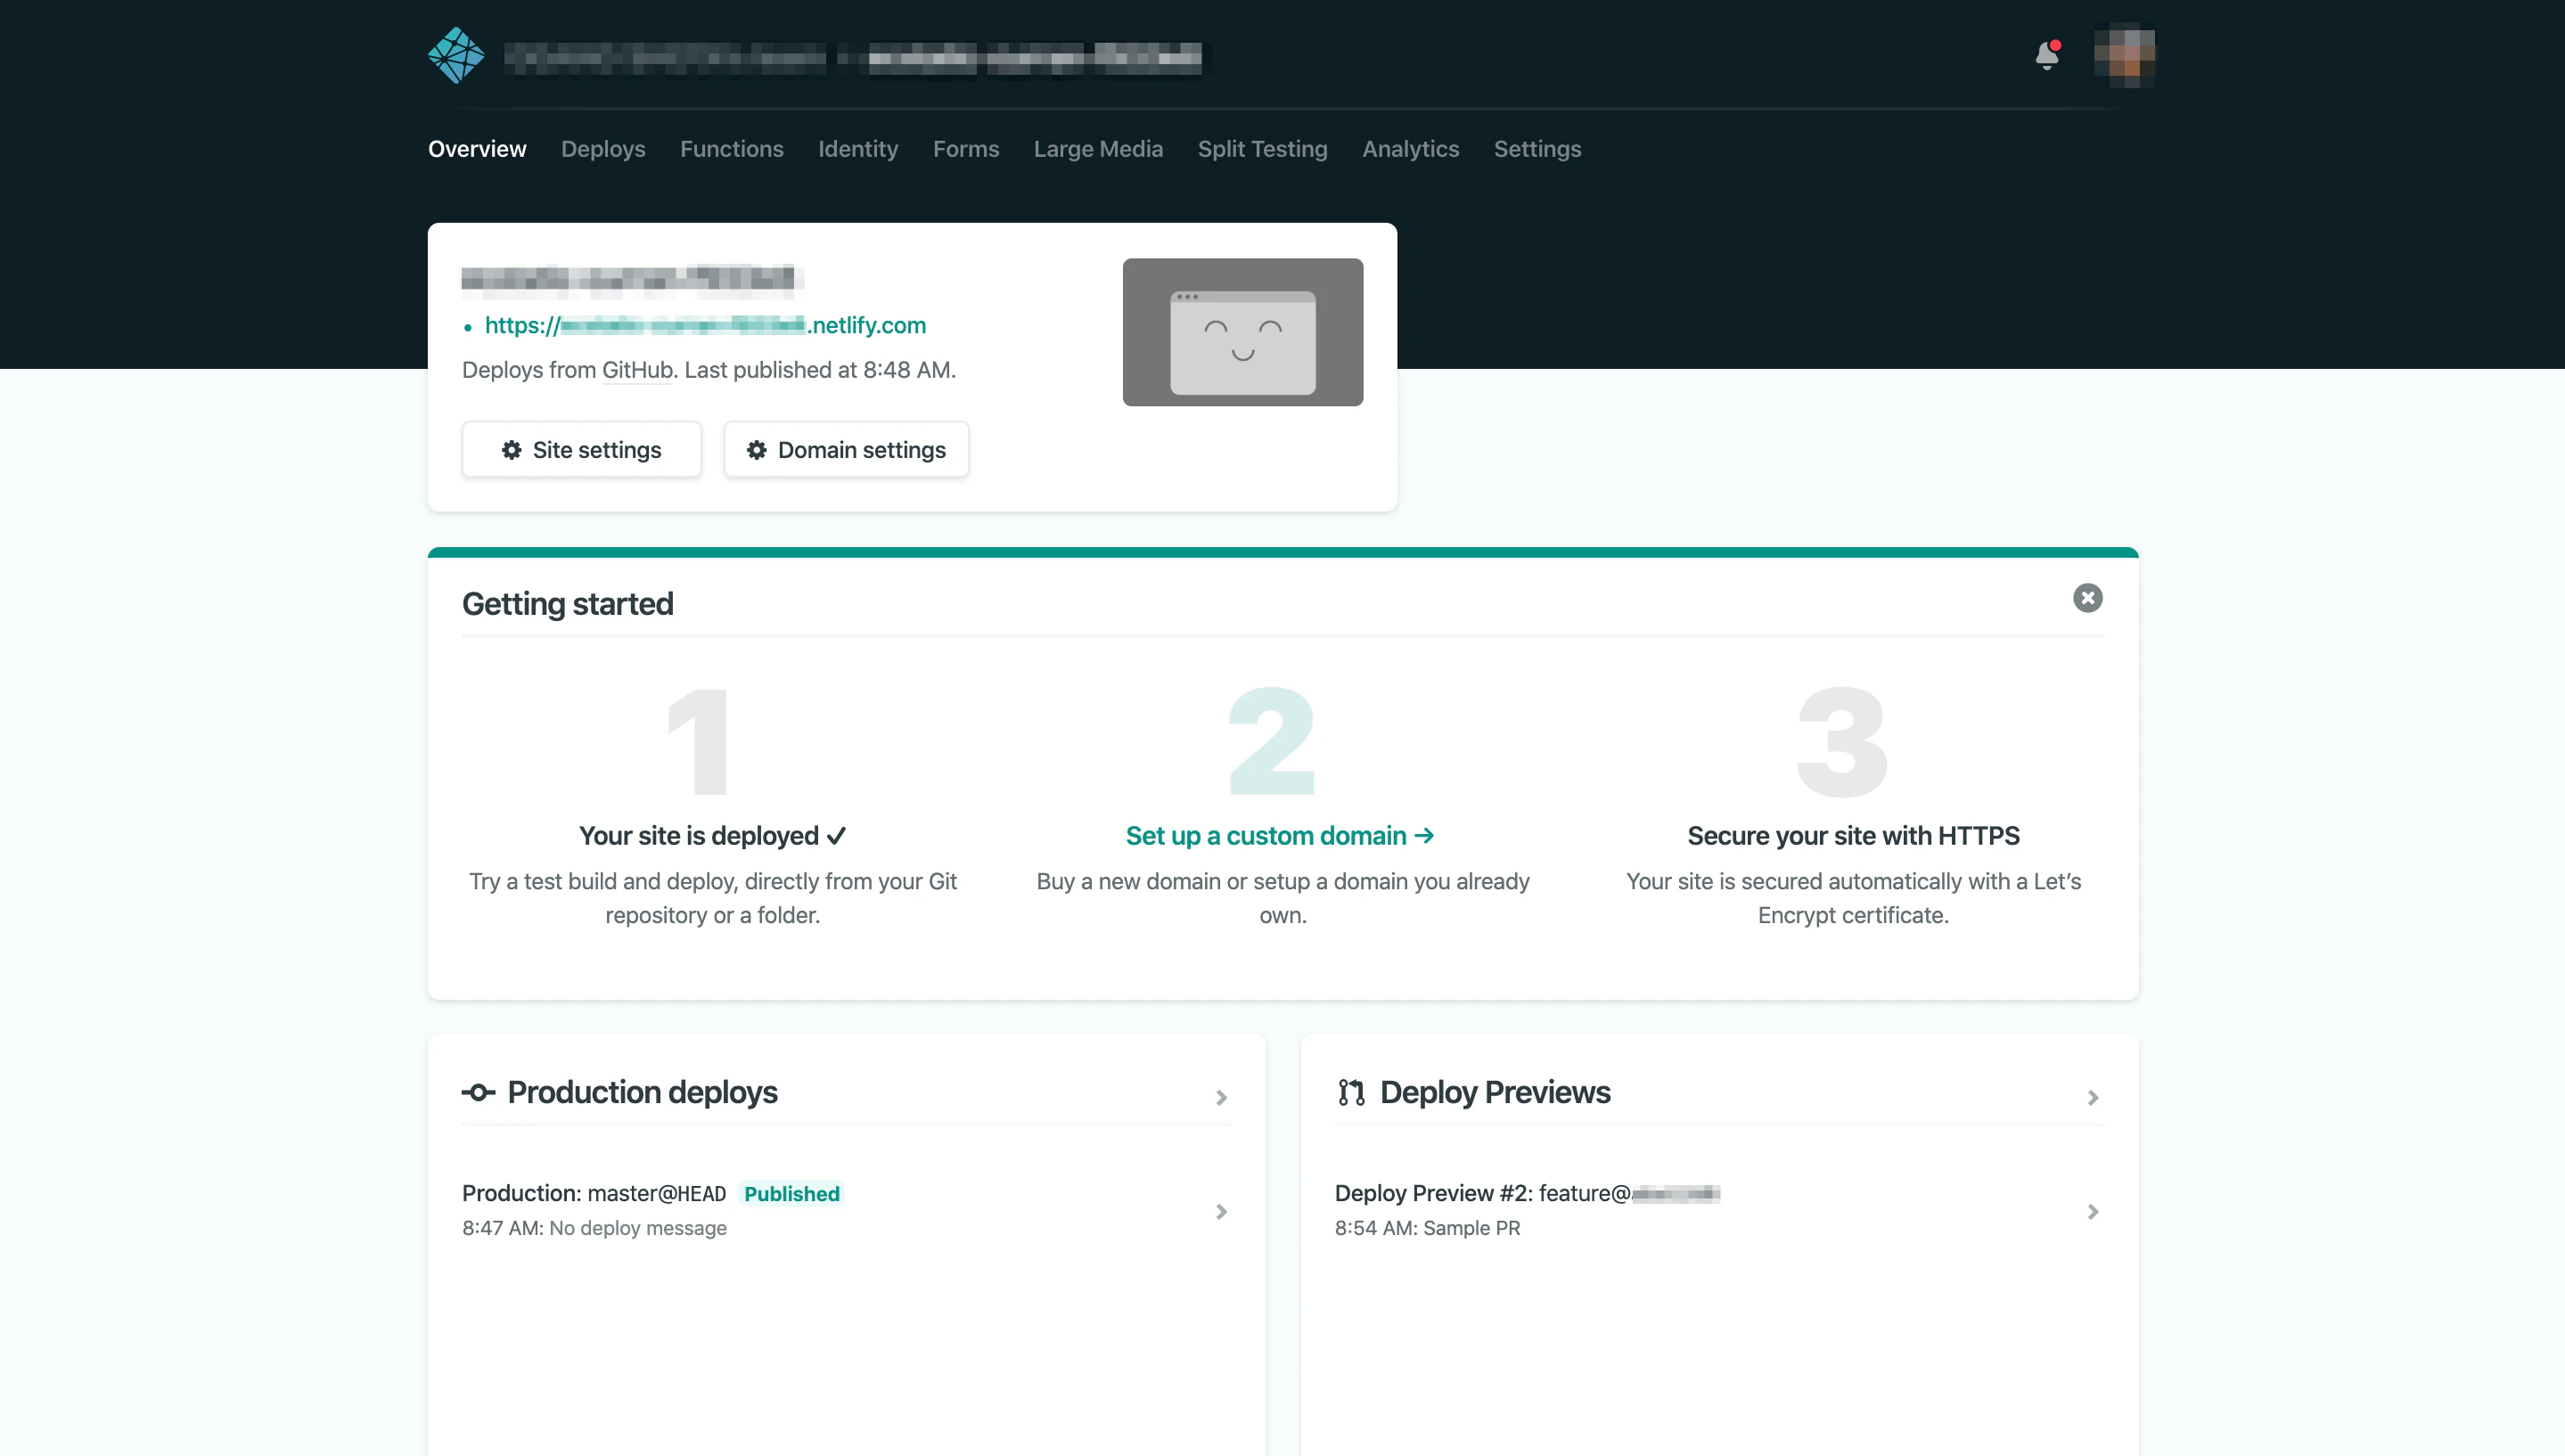Follow Set up a custom domain link
This screenshot has height=1456, width=2565.
click(x=1280, y=835)
